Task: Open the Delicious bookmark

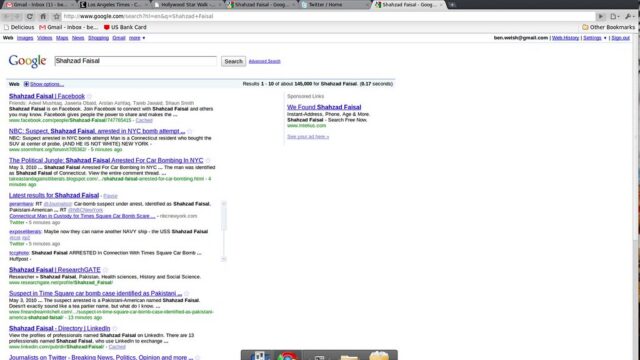Action: 19,27
